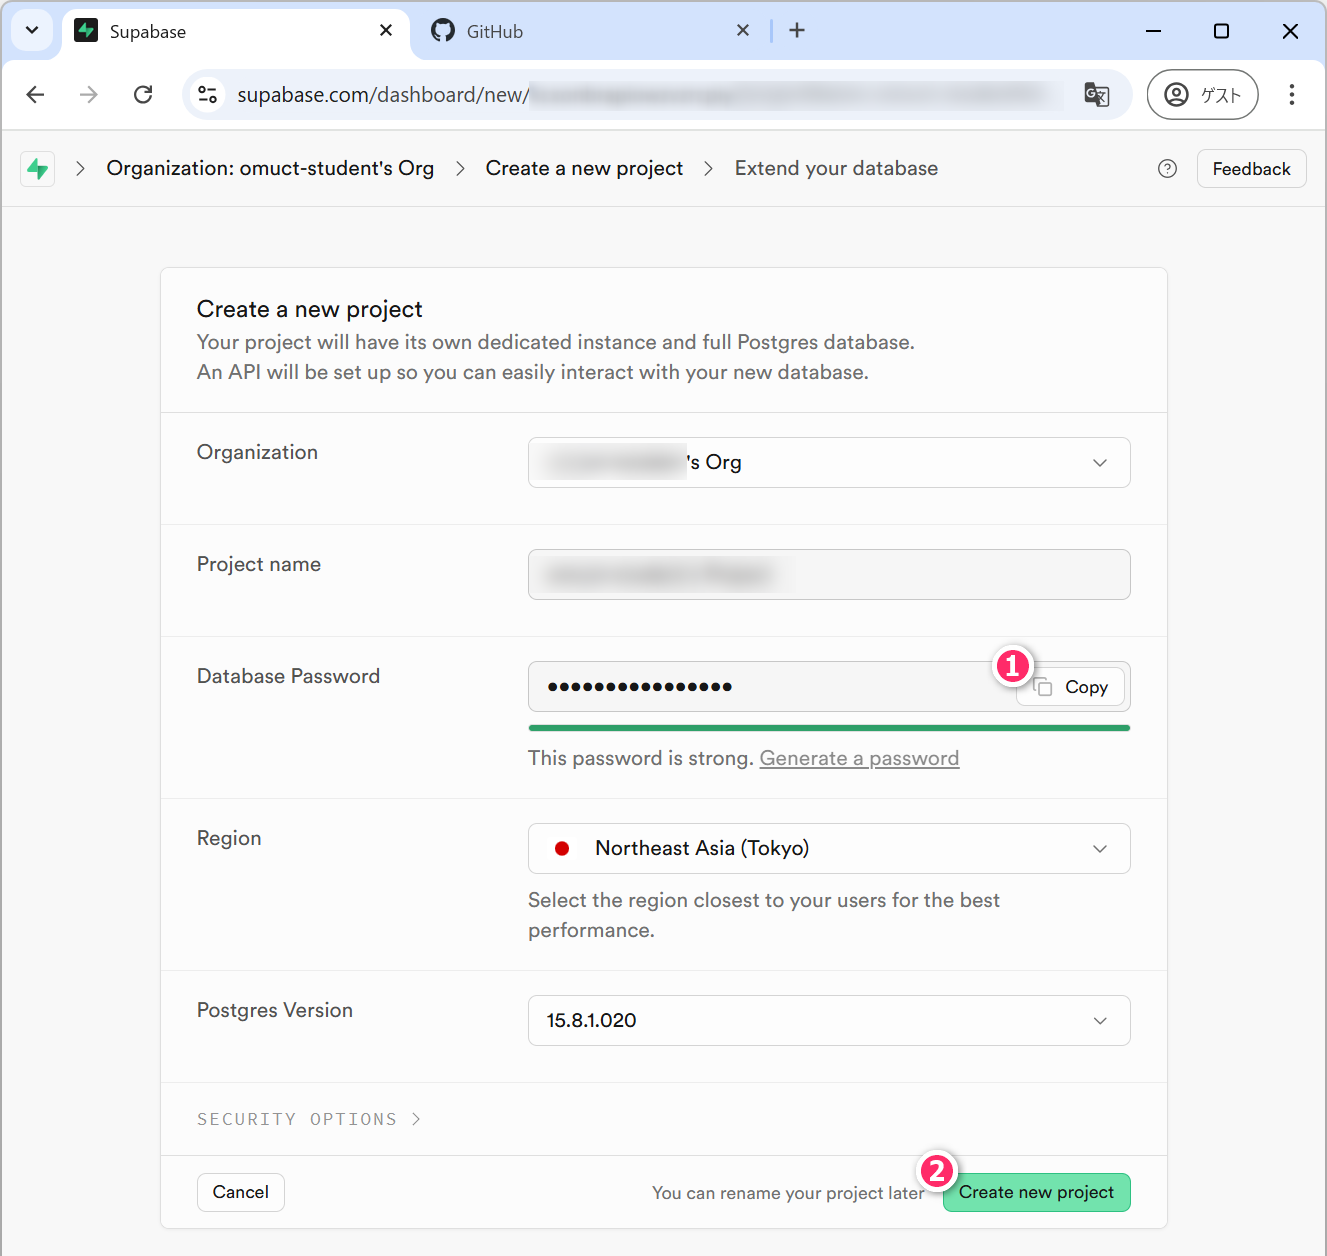1327x1256 pixels.
Task: Expand the Security Options section
Action: point(308,1119)
